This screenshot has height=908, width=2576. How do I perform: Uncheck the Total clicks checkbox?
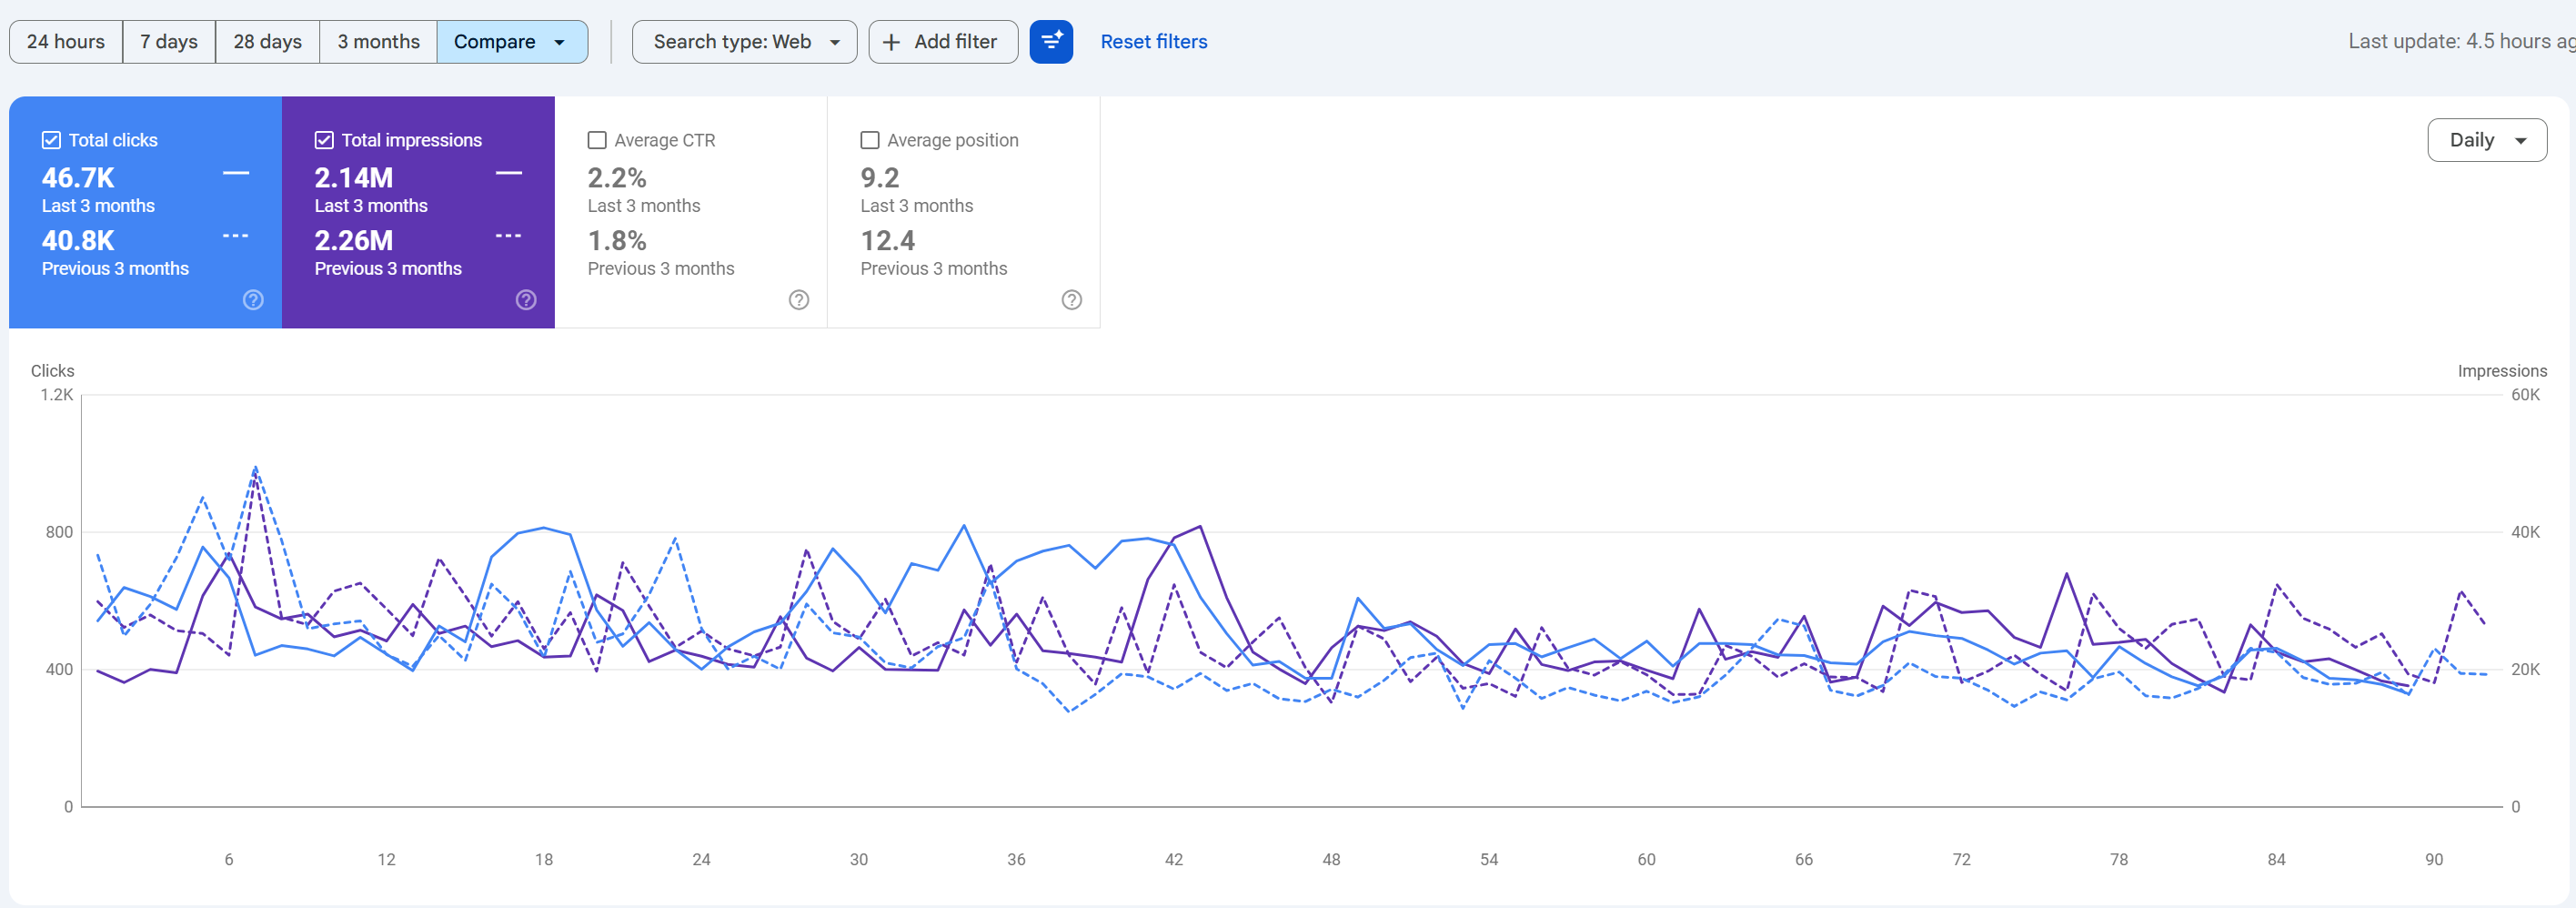[51, 140]
